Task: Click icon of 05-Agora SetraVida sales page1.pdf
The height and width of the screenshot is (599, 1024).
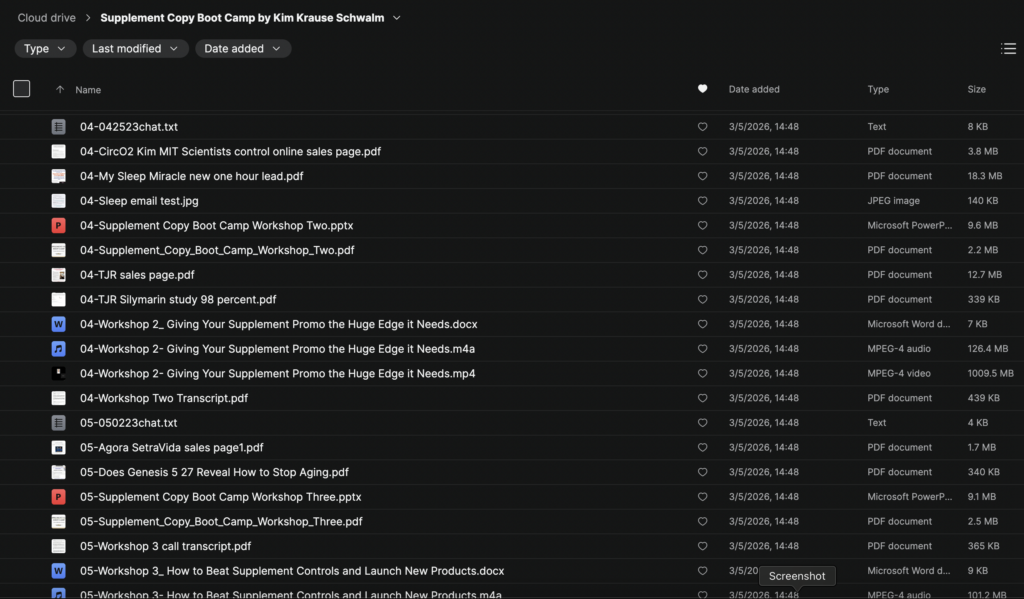Action: [58, 447]
